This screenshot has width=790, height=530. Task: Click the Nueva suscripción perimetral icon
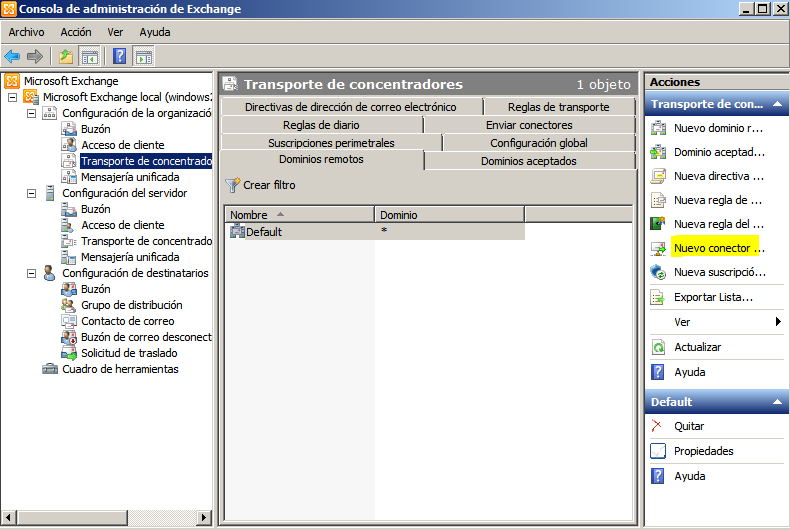click(658, 273)
